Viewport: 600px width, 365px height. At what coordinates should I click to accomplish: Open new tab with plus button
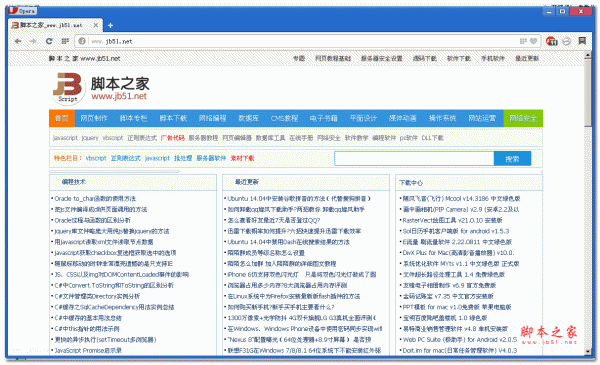[x=110, y=26]
